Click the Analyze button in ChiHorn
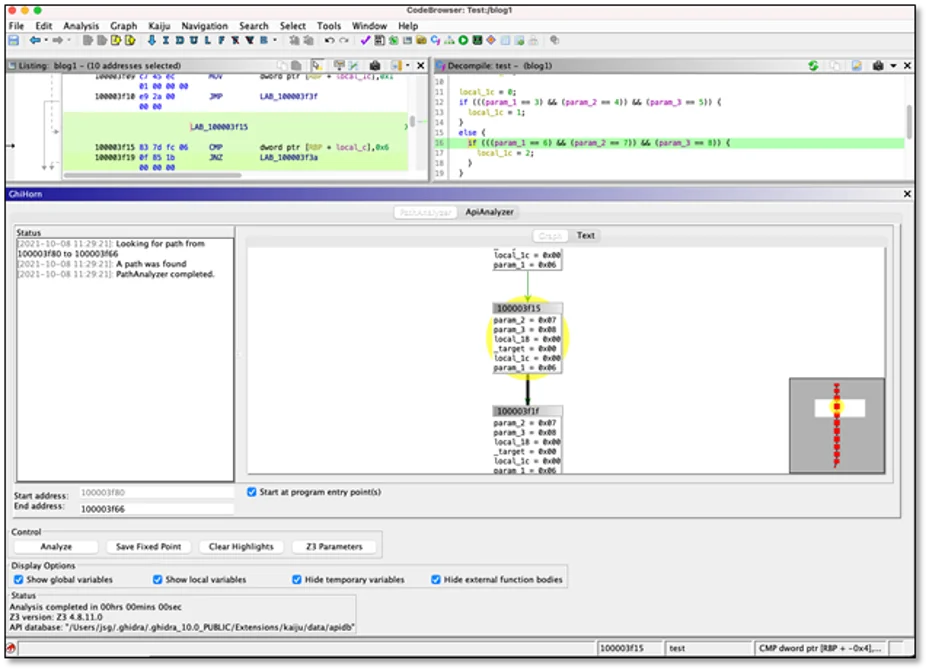929x670 pixels. coord(56,546)
